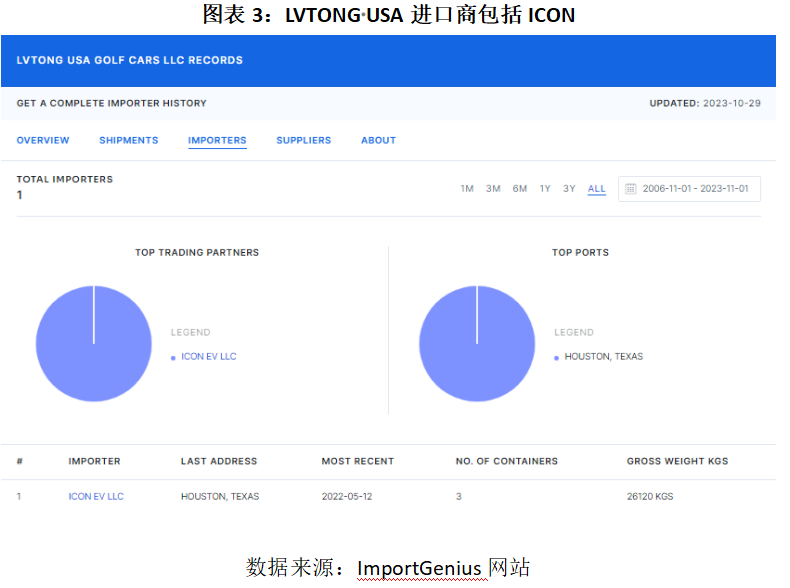Open the date range 2006-11-01 - 2023-11-01 field

tap(689, 188)
